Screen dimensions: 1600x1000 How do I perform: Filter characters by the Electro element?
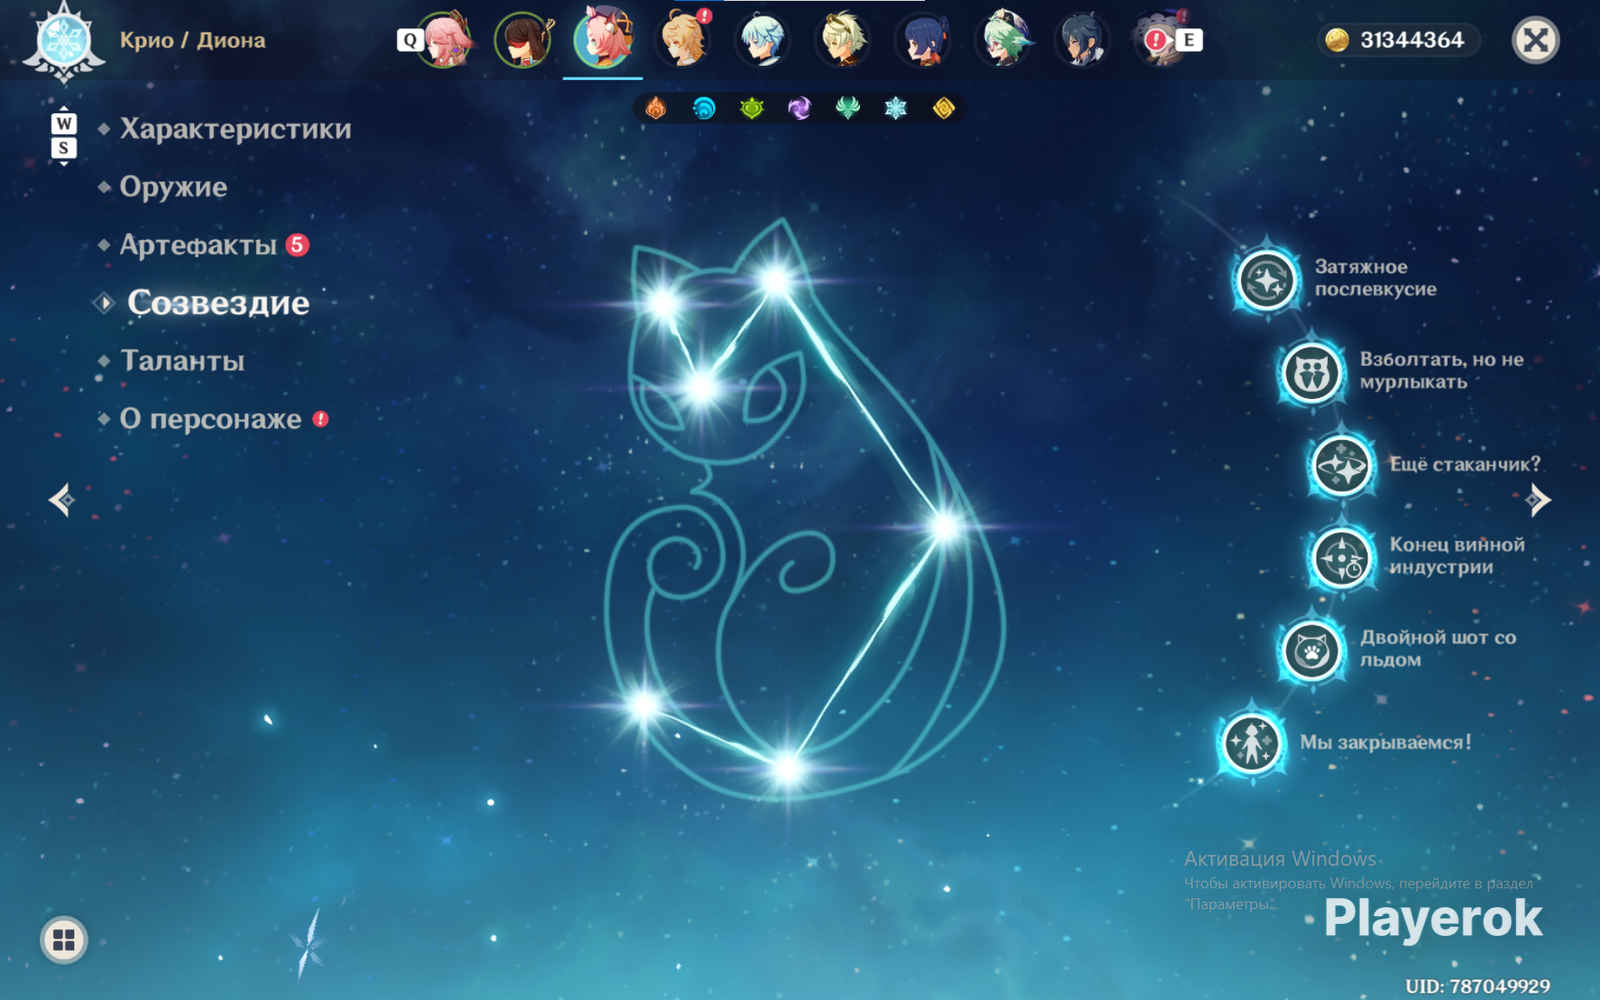coord(799,108)
